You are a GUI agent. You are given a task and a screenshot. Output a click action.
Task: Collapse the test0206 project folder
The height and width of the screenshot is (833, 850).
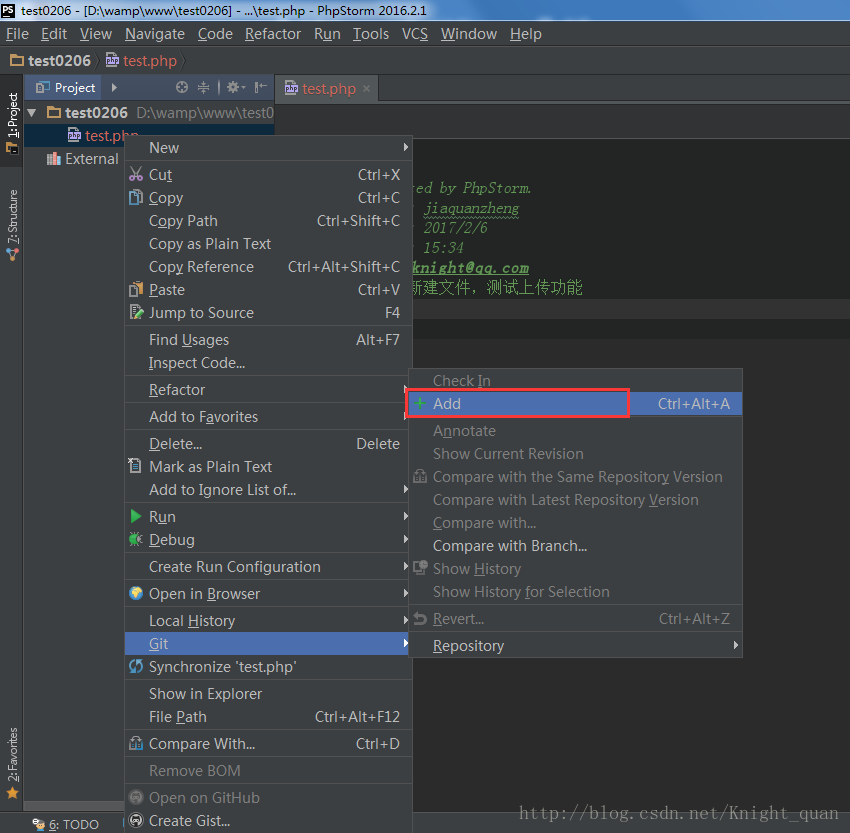pyautogui.click(x=32, y=113)
